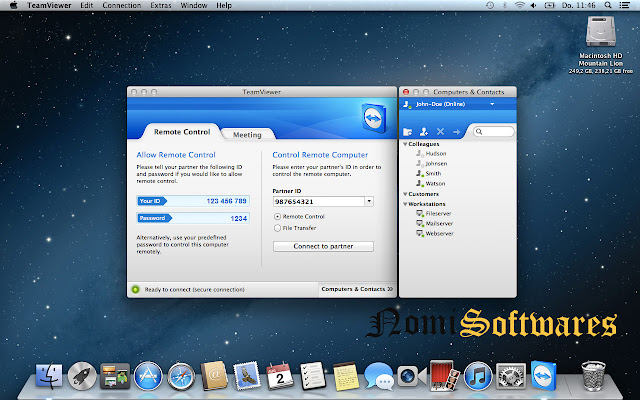Select Macintosh HD drive on desktop

point(601,32)
